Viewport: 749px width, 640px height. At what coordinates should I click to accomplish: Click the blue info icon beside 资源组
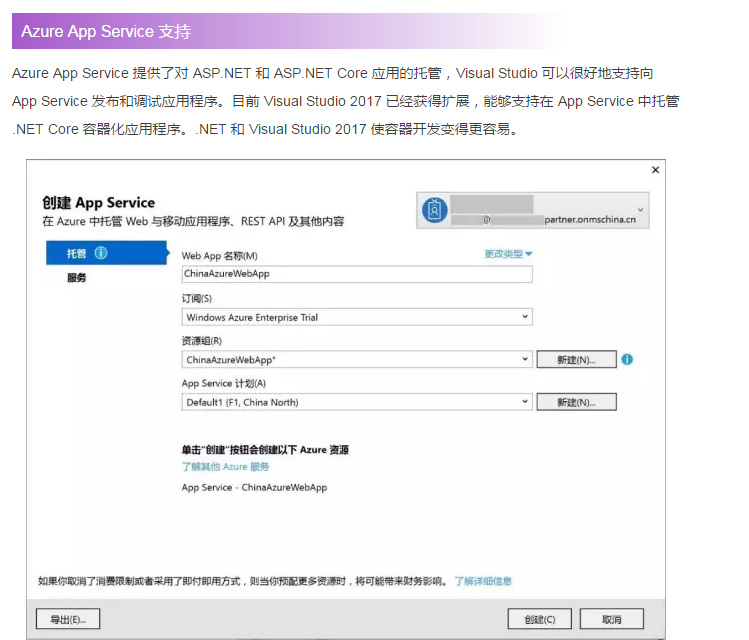click(x=627, y=360)
